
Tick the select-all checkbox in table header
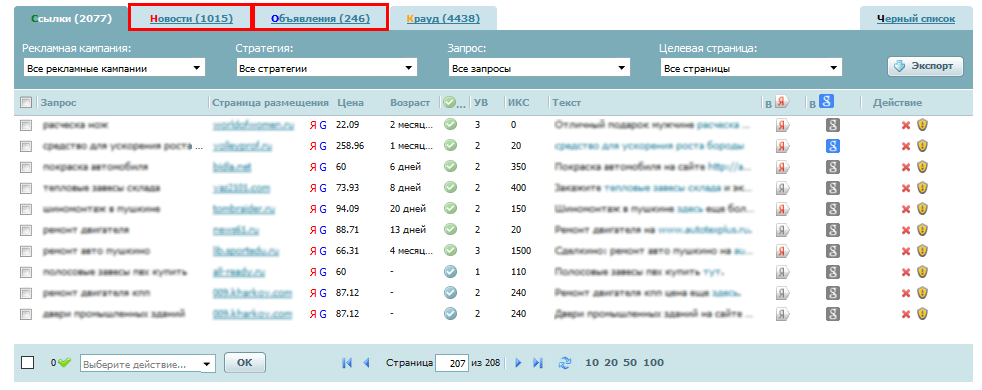(26, 102)
